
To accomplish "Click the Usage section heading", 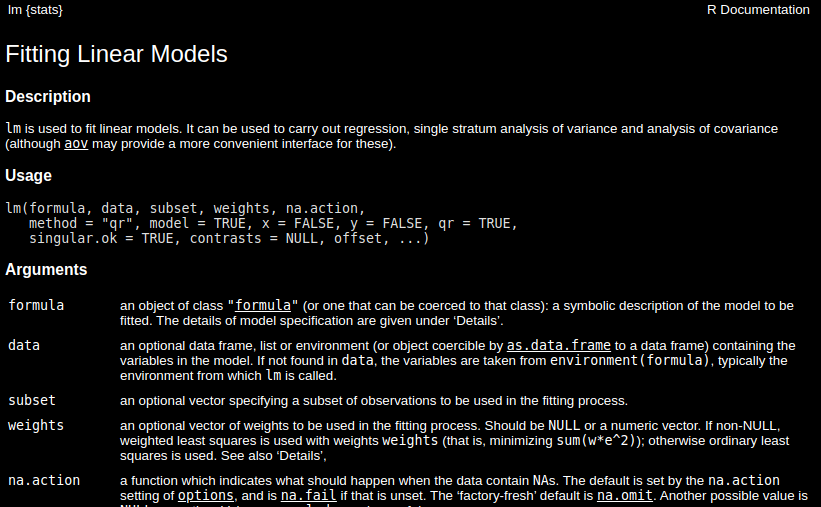I will click(x=28, y=175).
